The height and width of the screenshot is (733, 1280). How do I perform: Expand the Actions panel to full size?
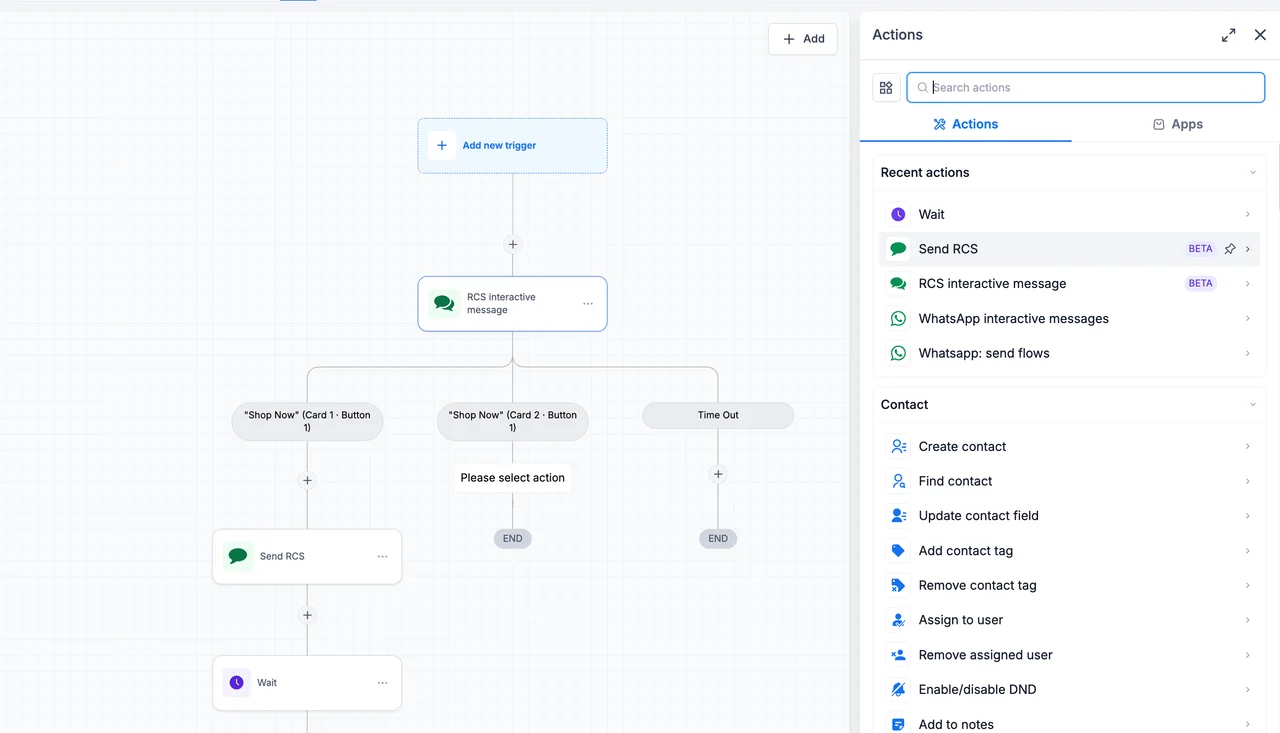coord(1228,35)
